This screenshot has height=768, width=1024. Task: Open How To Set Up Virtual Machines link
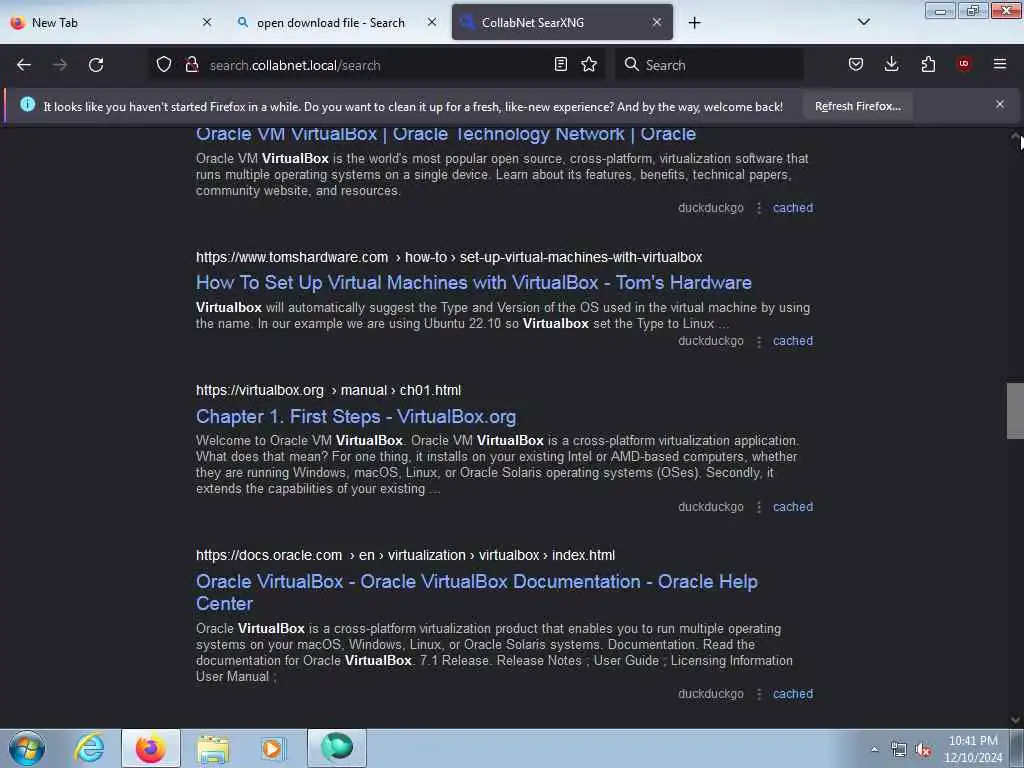point(473,283)
